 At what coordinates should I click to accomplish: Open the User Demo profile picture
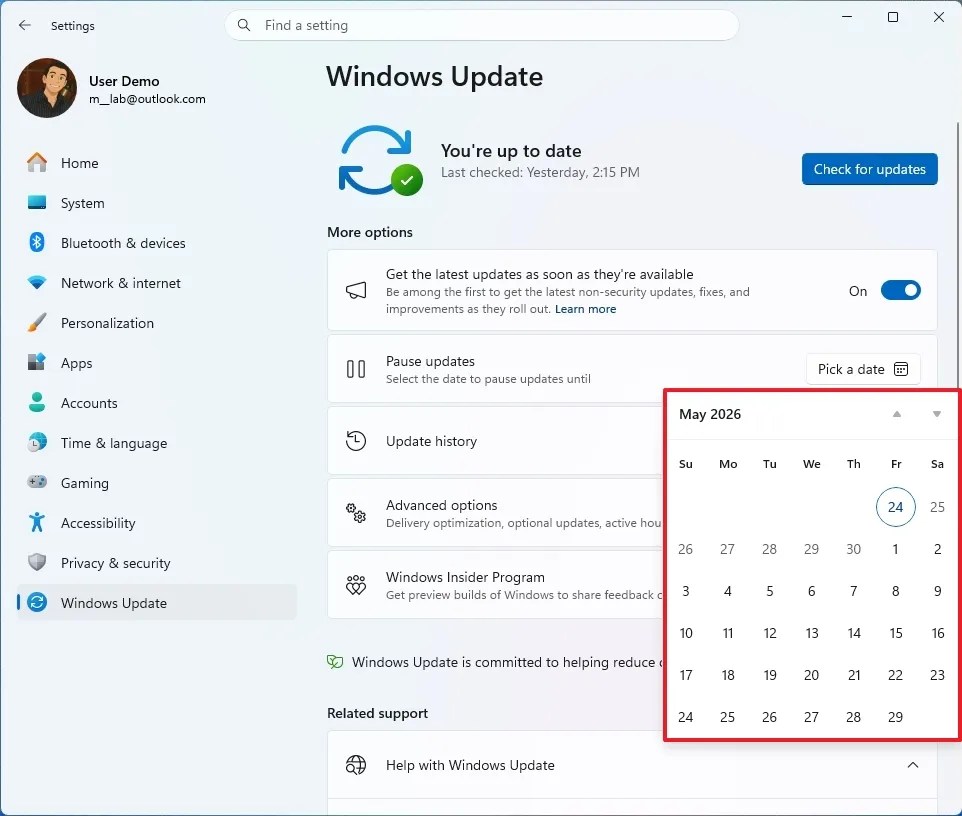47,88
